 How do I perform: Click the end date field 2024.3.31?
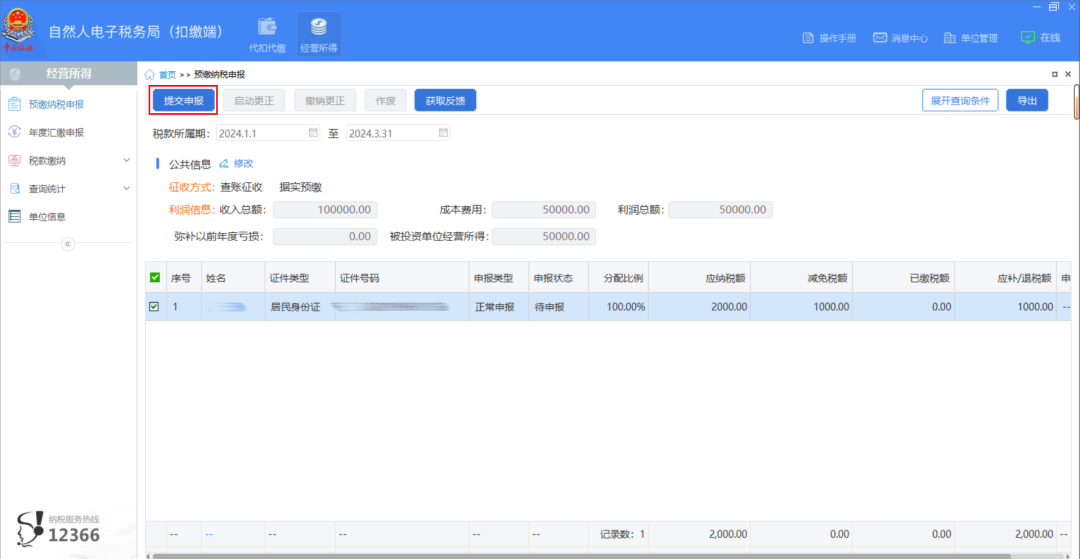(x=398, y=133)
